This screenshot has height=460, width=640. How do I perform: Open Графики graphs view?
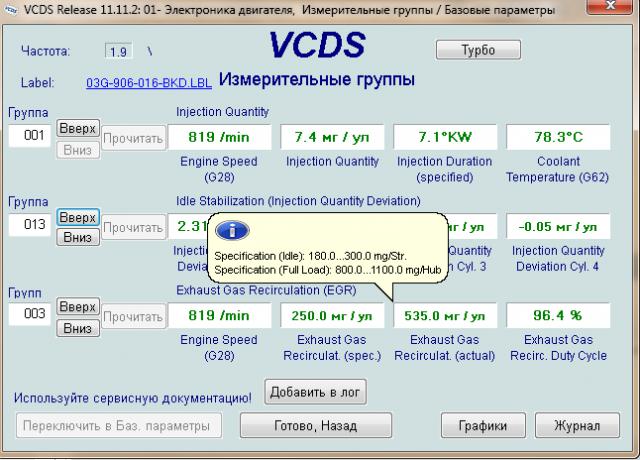(483, 425)
